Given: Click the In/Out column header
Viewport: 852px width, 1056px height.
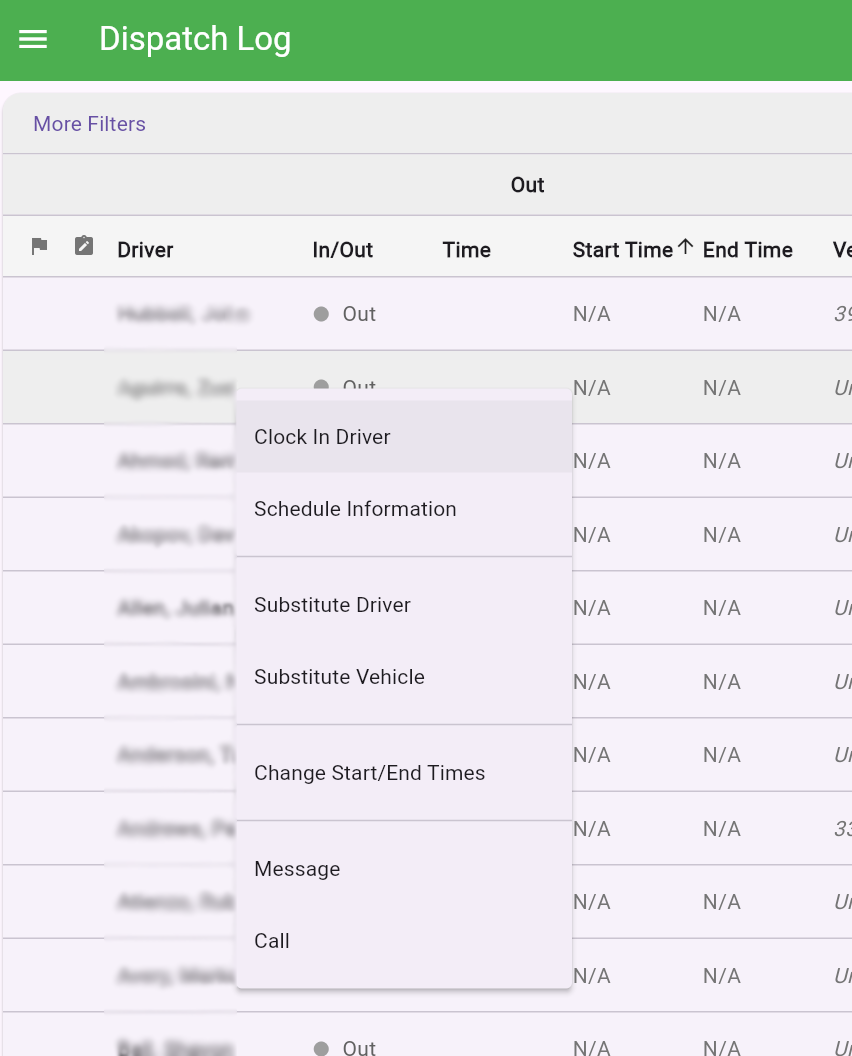Looking at the screenshot, I should (x=342, y=250).
